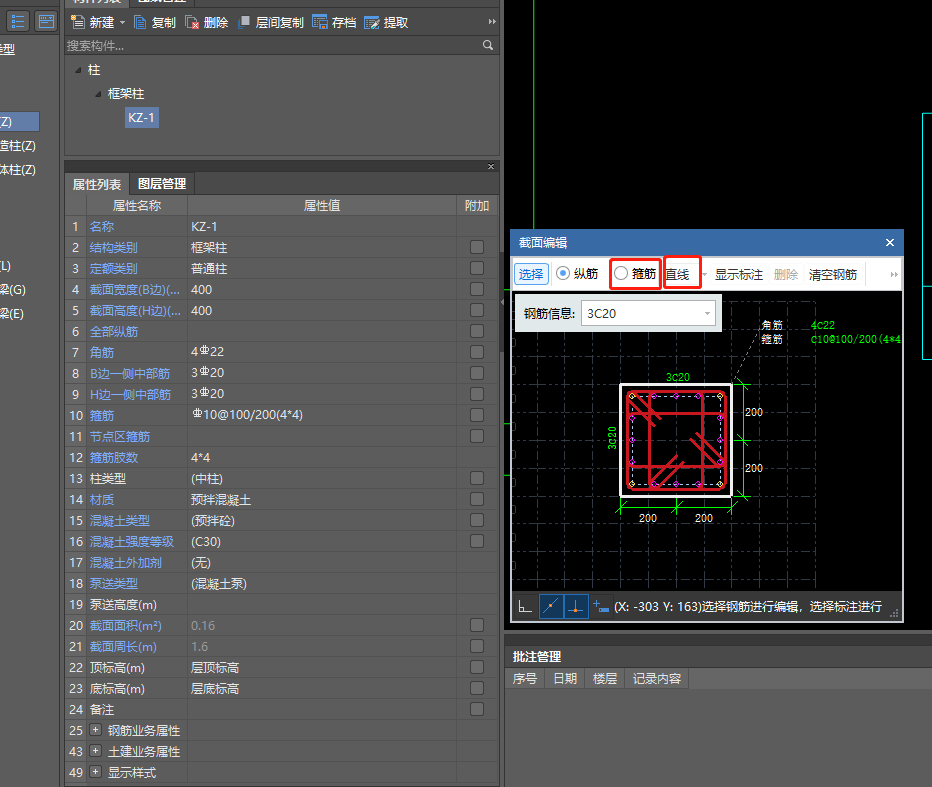Click the 箍筋肢数 value 4*4 cell
The height and width of the screenshot is (787, 932).
pyautogui.click(x=322, y=457)
